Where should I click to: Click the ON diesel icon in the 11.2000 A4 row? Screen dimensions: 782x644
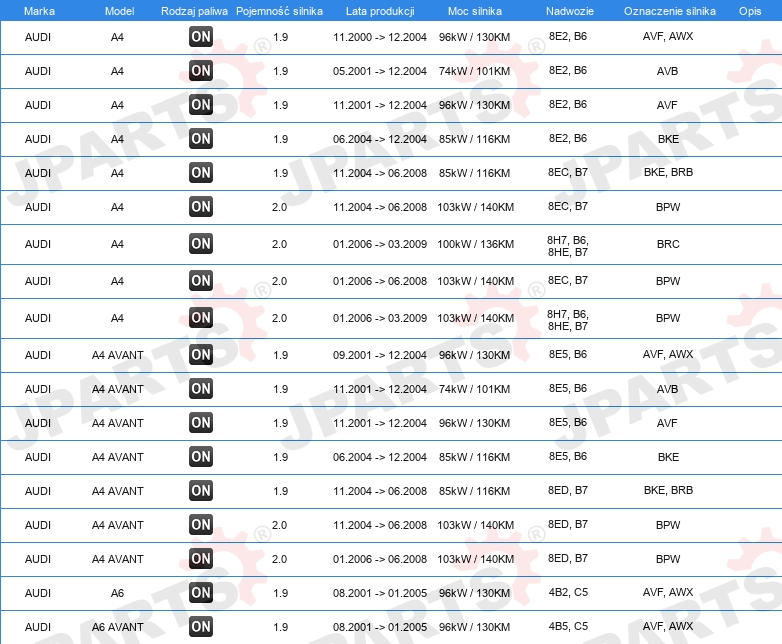(201, 37)
